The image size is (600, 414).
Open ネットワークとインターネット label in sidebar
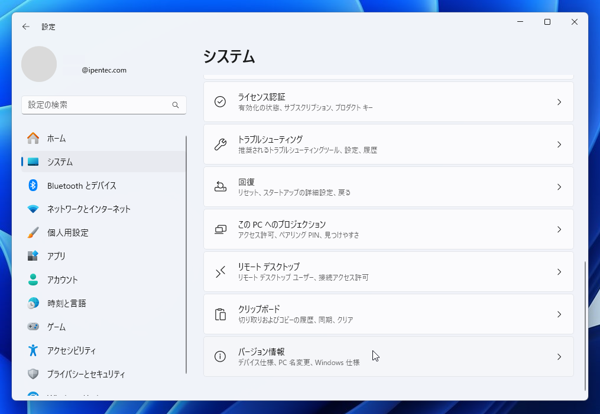89,209
